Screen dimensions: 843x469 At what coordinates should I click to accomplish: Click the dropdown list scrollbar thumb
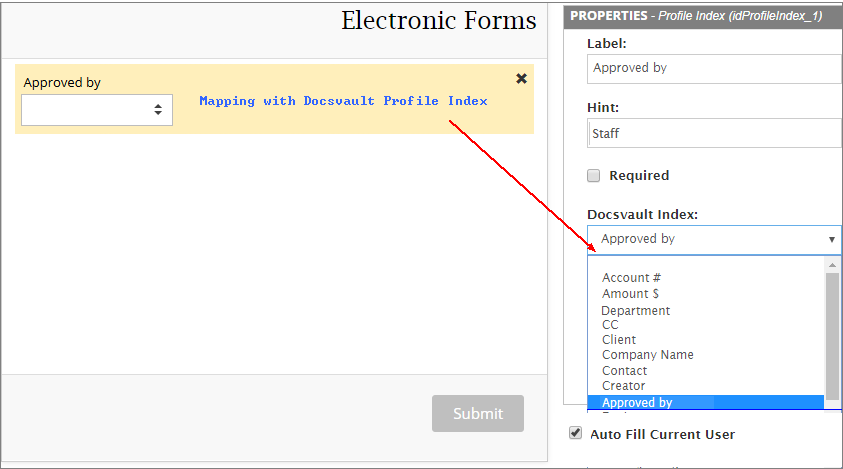point(832,335)
